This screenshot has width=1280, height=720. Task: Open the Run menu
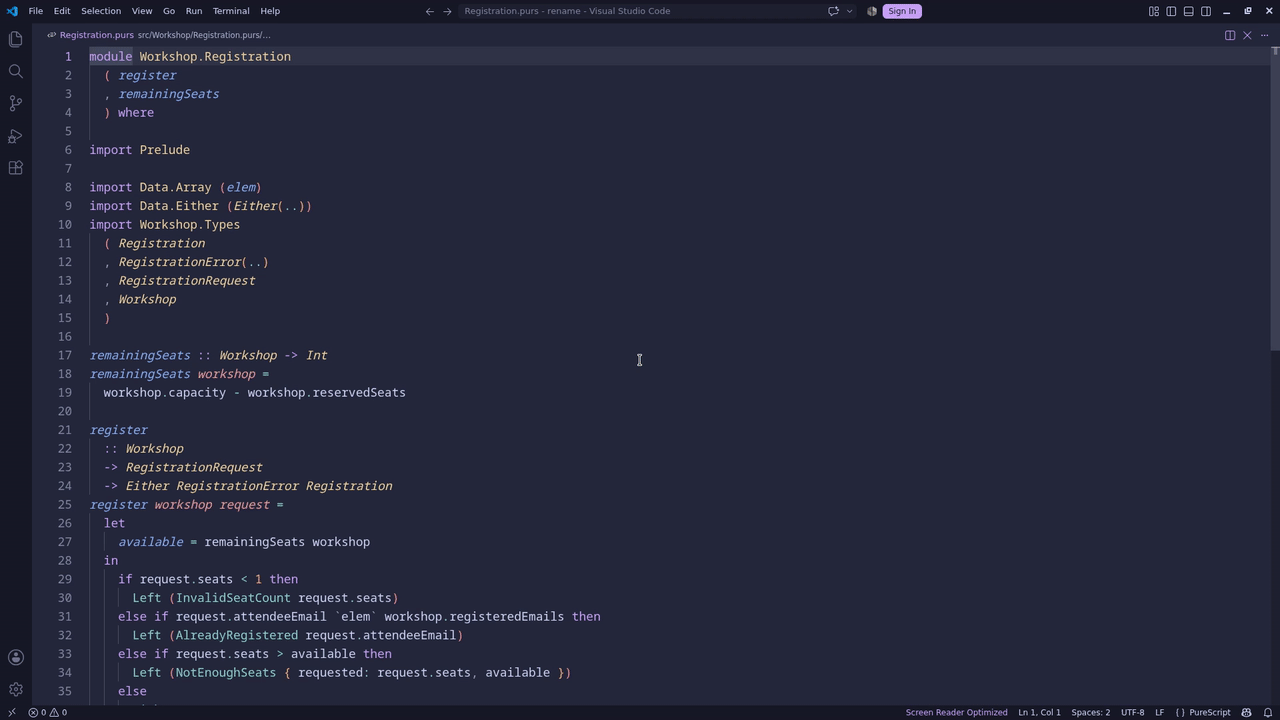pos(194,11)
